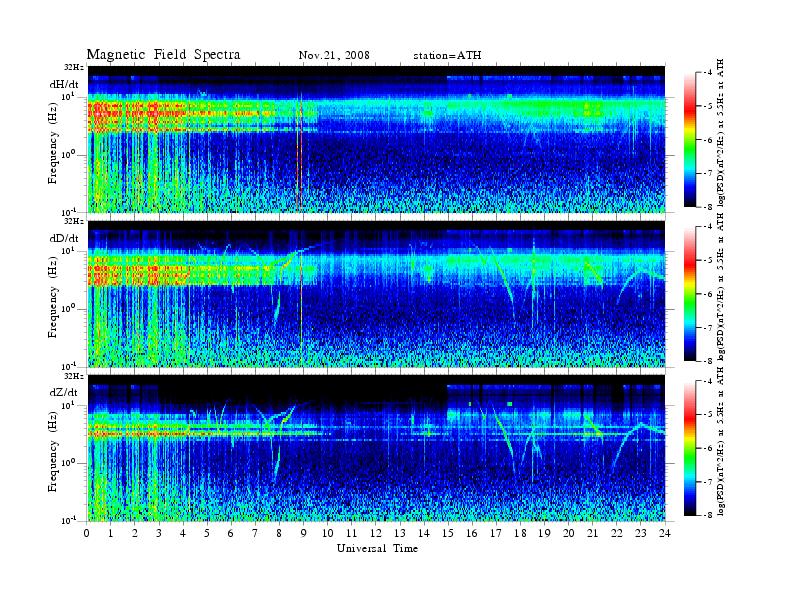The width and height of the screenshot is (792, 612).
Task: Click hour tick label '12' on time axis
Action: point(376,533)
